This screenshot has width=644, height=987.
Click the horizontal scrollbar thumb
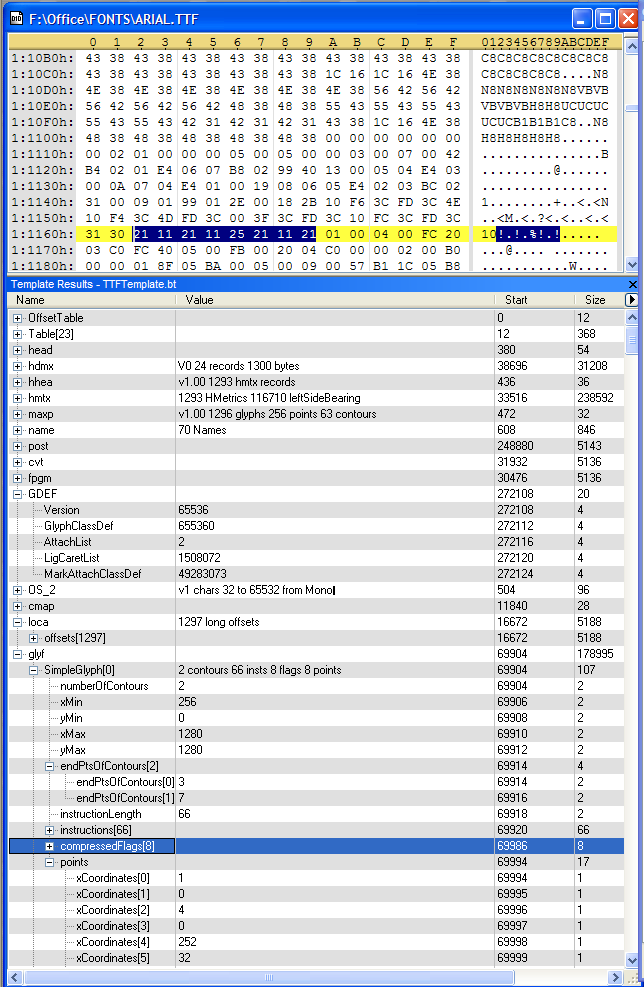pos(269,978)
